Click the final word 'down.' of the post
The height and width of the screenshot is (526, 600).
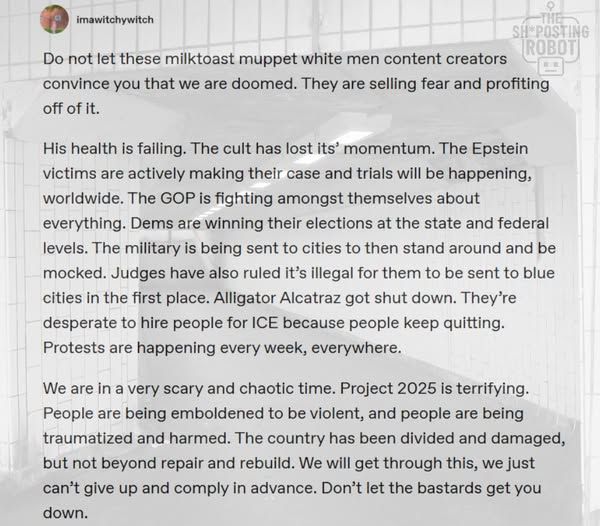[65, 513]
